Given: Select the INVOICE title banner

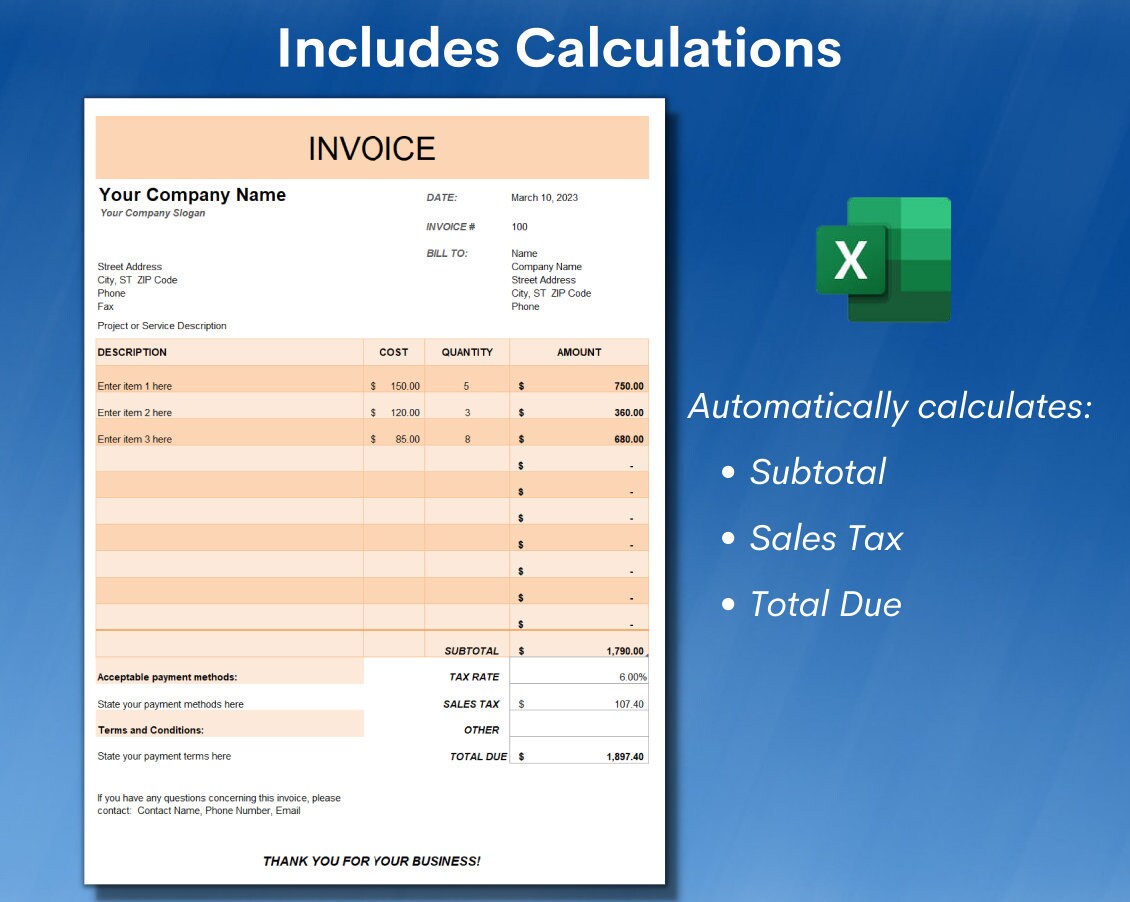Looking at the screenshot, I should point(372,147).
